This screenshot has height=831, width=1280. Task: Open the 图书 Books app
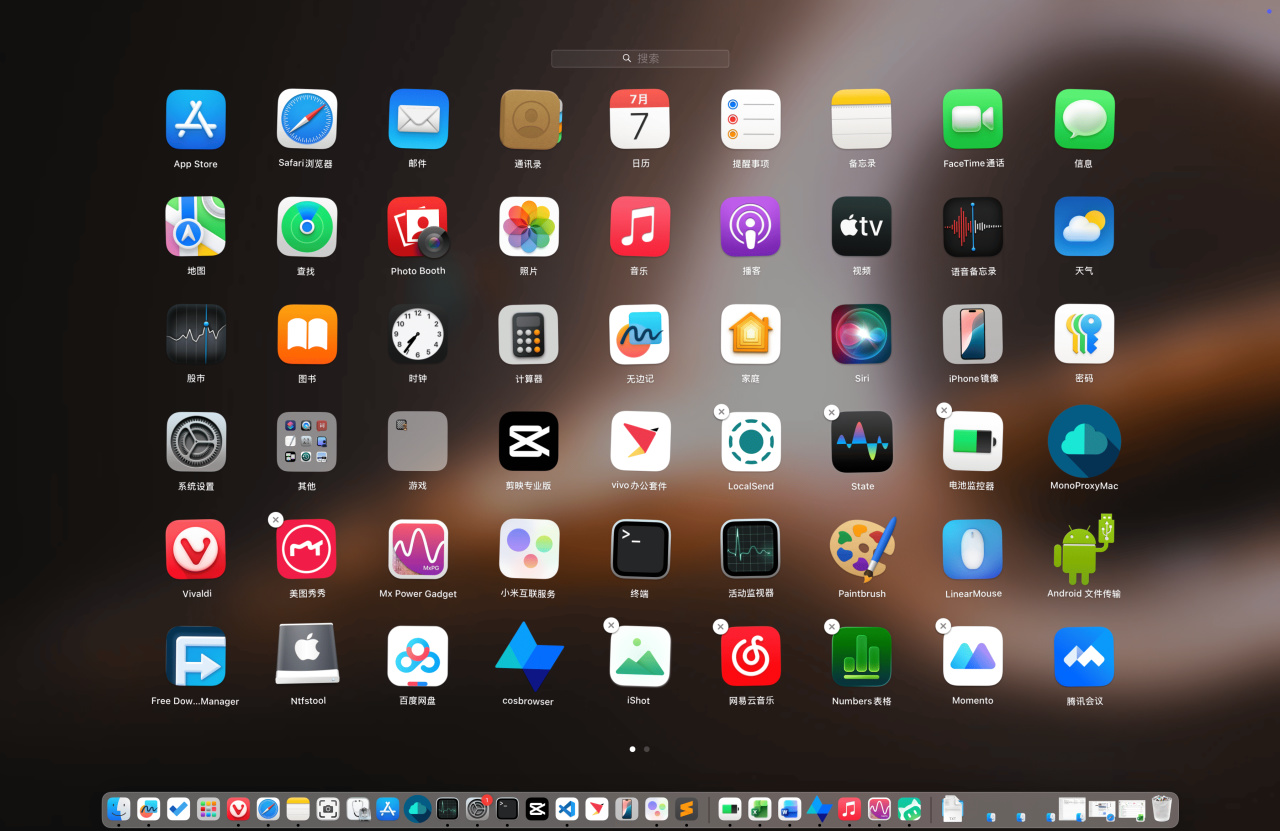(307, 334)
